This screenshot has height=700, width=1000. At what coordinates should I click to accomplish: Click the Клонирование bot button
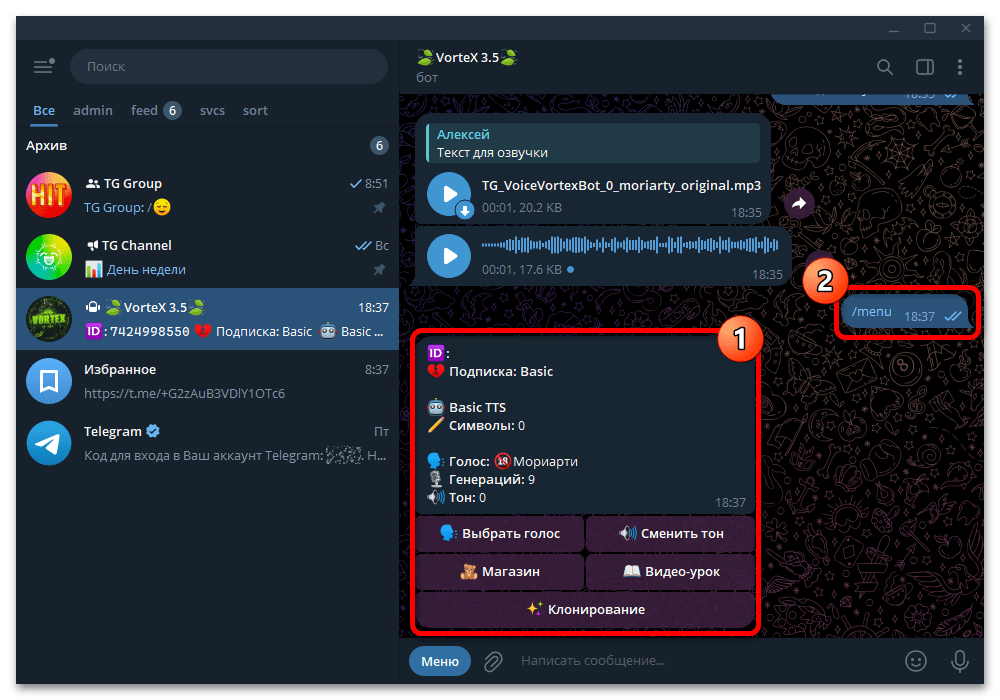point(585,609)
